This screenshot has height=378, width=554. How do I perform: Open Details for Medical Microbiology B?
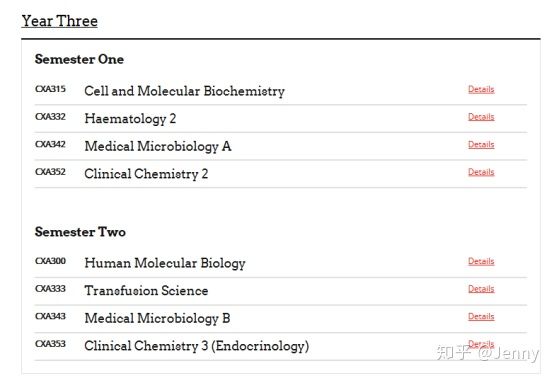tap(481, 317)
